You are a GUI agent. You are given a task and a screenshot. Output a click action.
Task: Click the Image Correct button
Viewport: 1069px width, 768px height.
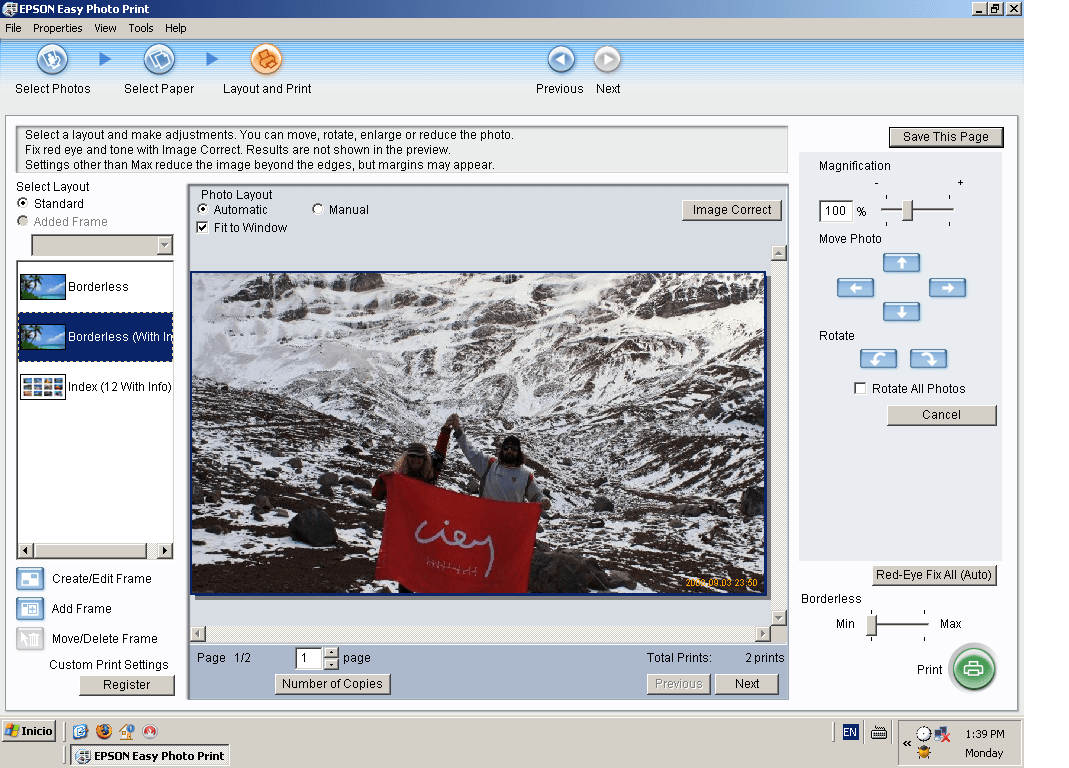click(x=731, y=210)
